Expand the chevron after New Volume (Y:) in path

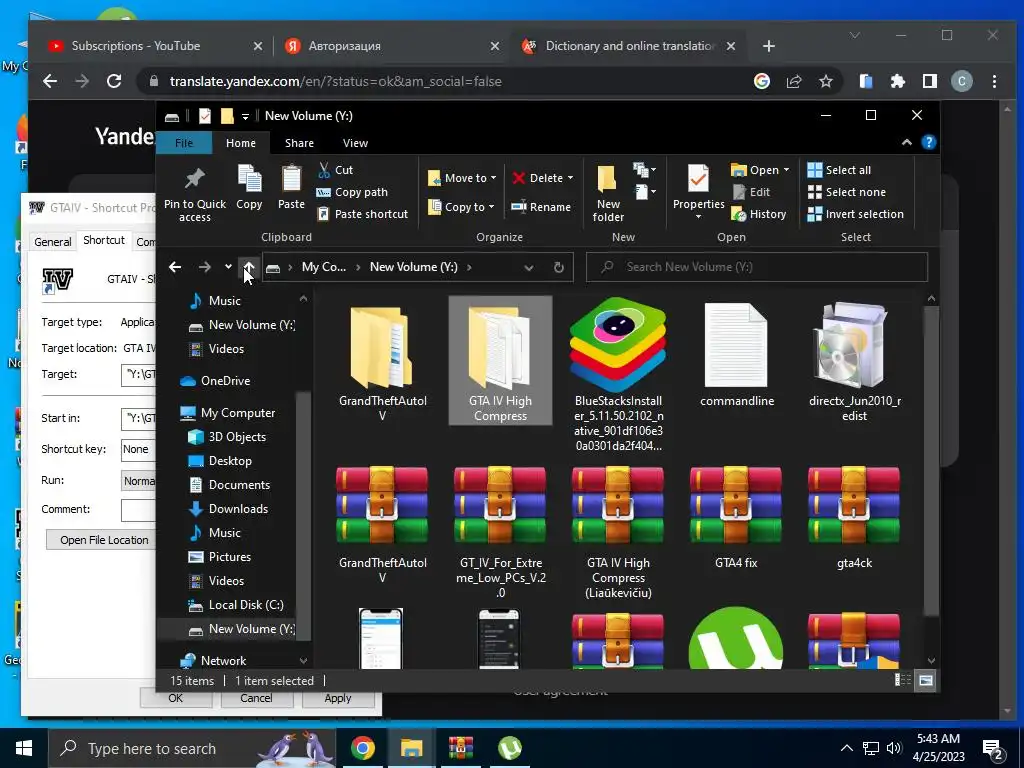point(469,267)
